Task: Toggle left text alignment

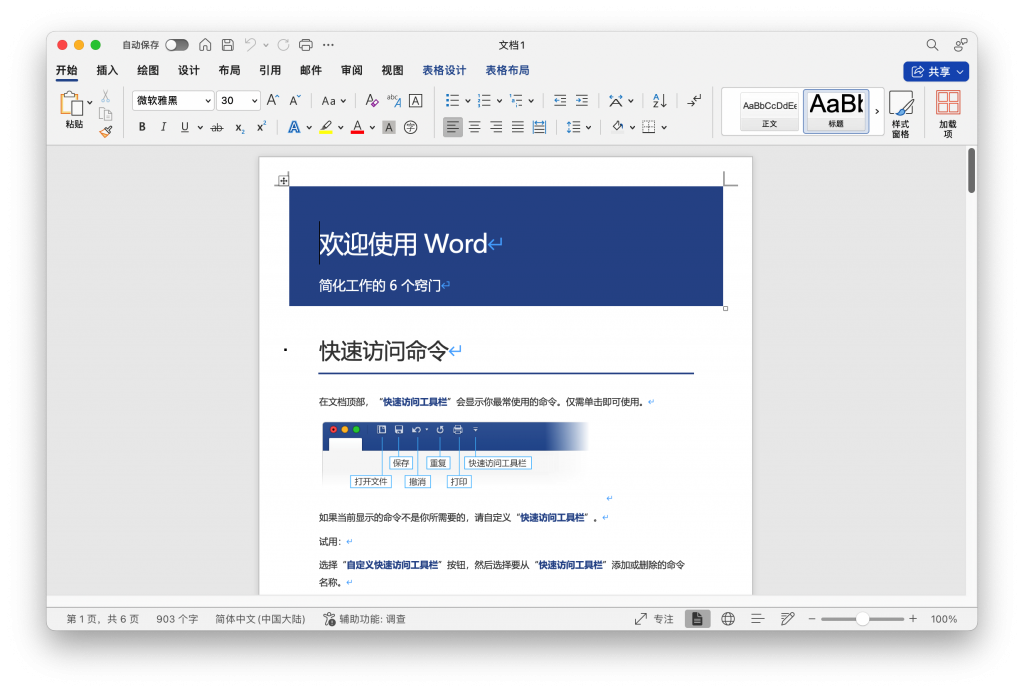Action: tap(453, 127)
